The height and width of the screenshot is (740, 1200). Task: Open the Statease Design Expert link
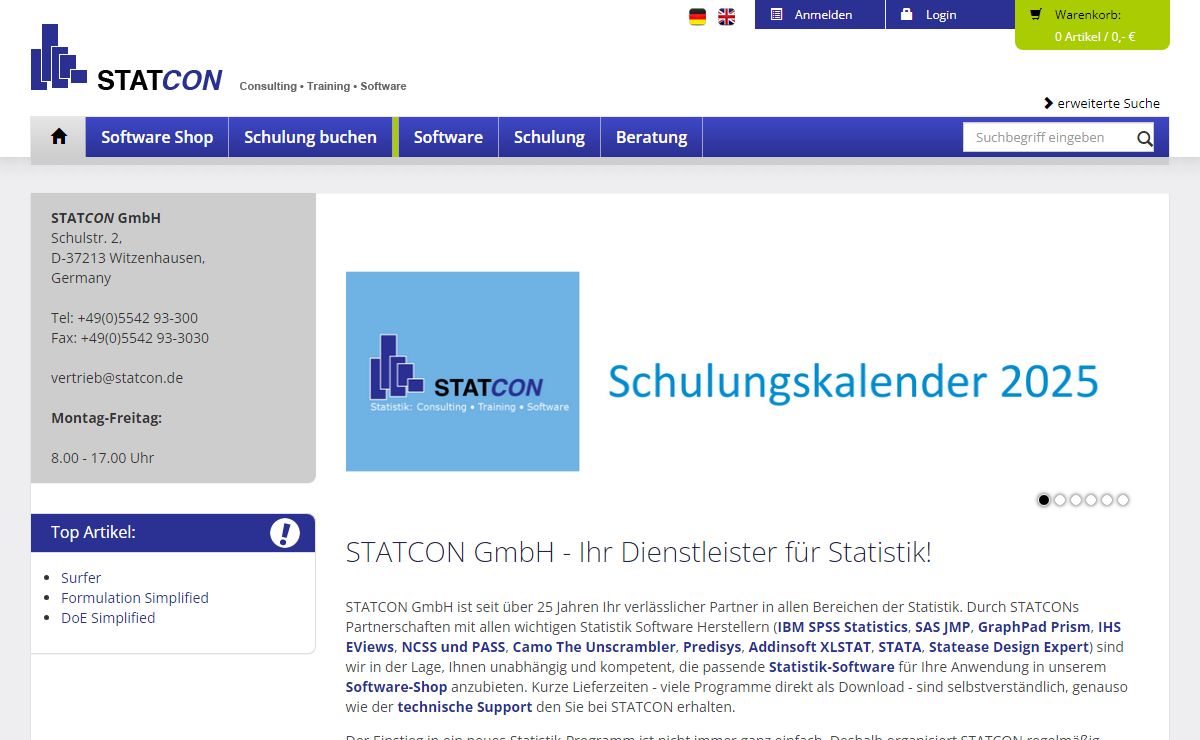1008,647
